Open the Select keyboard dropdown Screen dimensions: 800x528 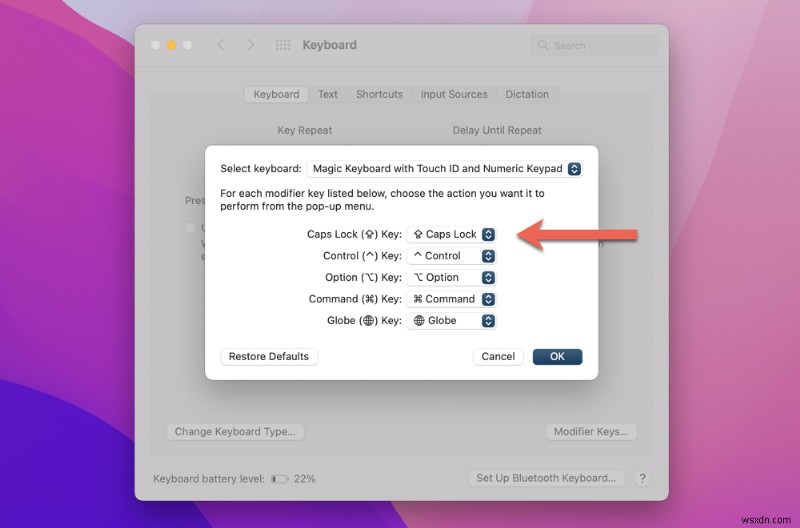click(444, 169)
